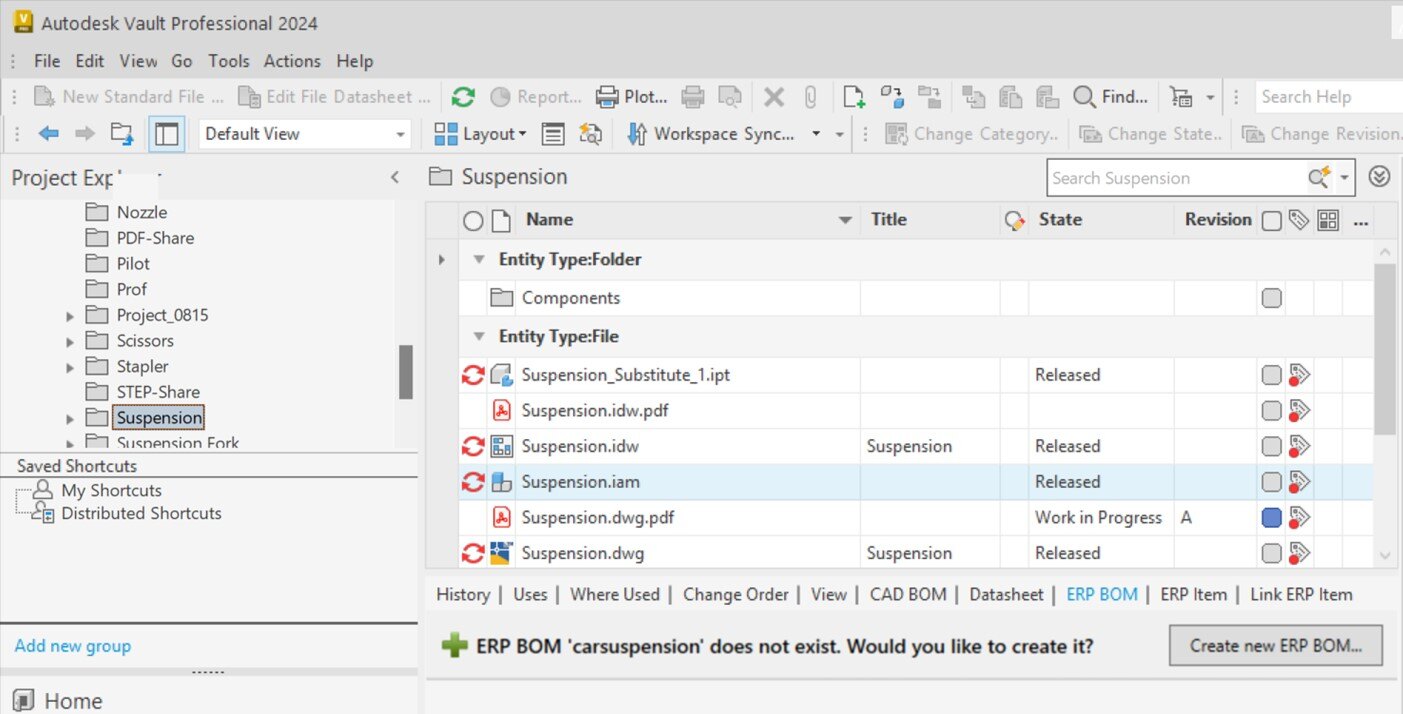Image resolution: width=1403 pixels, height=714 pixels.
Task: Open the Tools menu
Action: [228, 61]
